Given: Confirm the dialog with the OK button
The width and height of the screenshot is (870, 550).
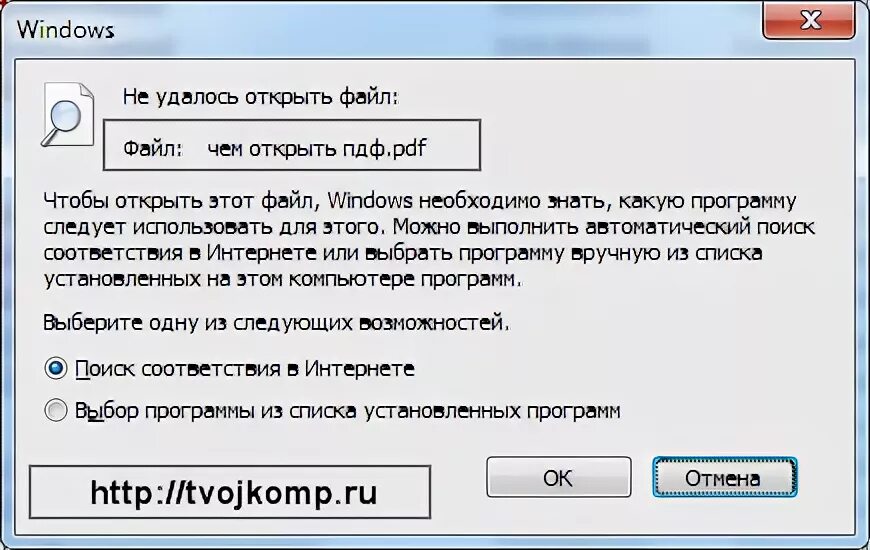Looking at the screenshot, I should (x=559, y=477).
